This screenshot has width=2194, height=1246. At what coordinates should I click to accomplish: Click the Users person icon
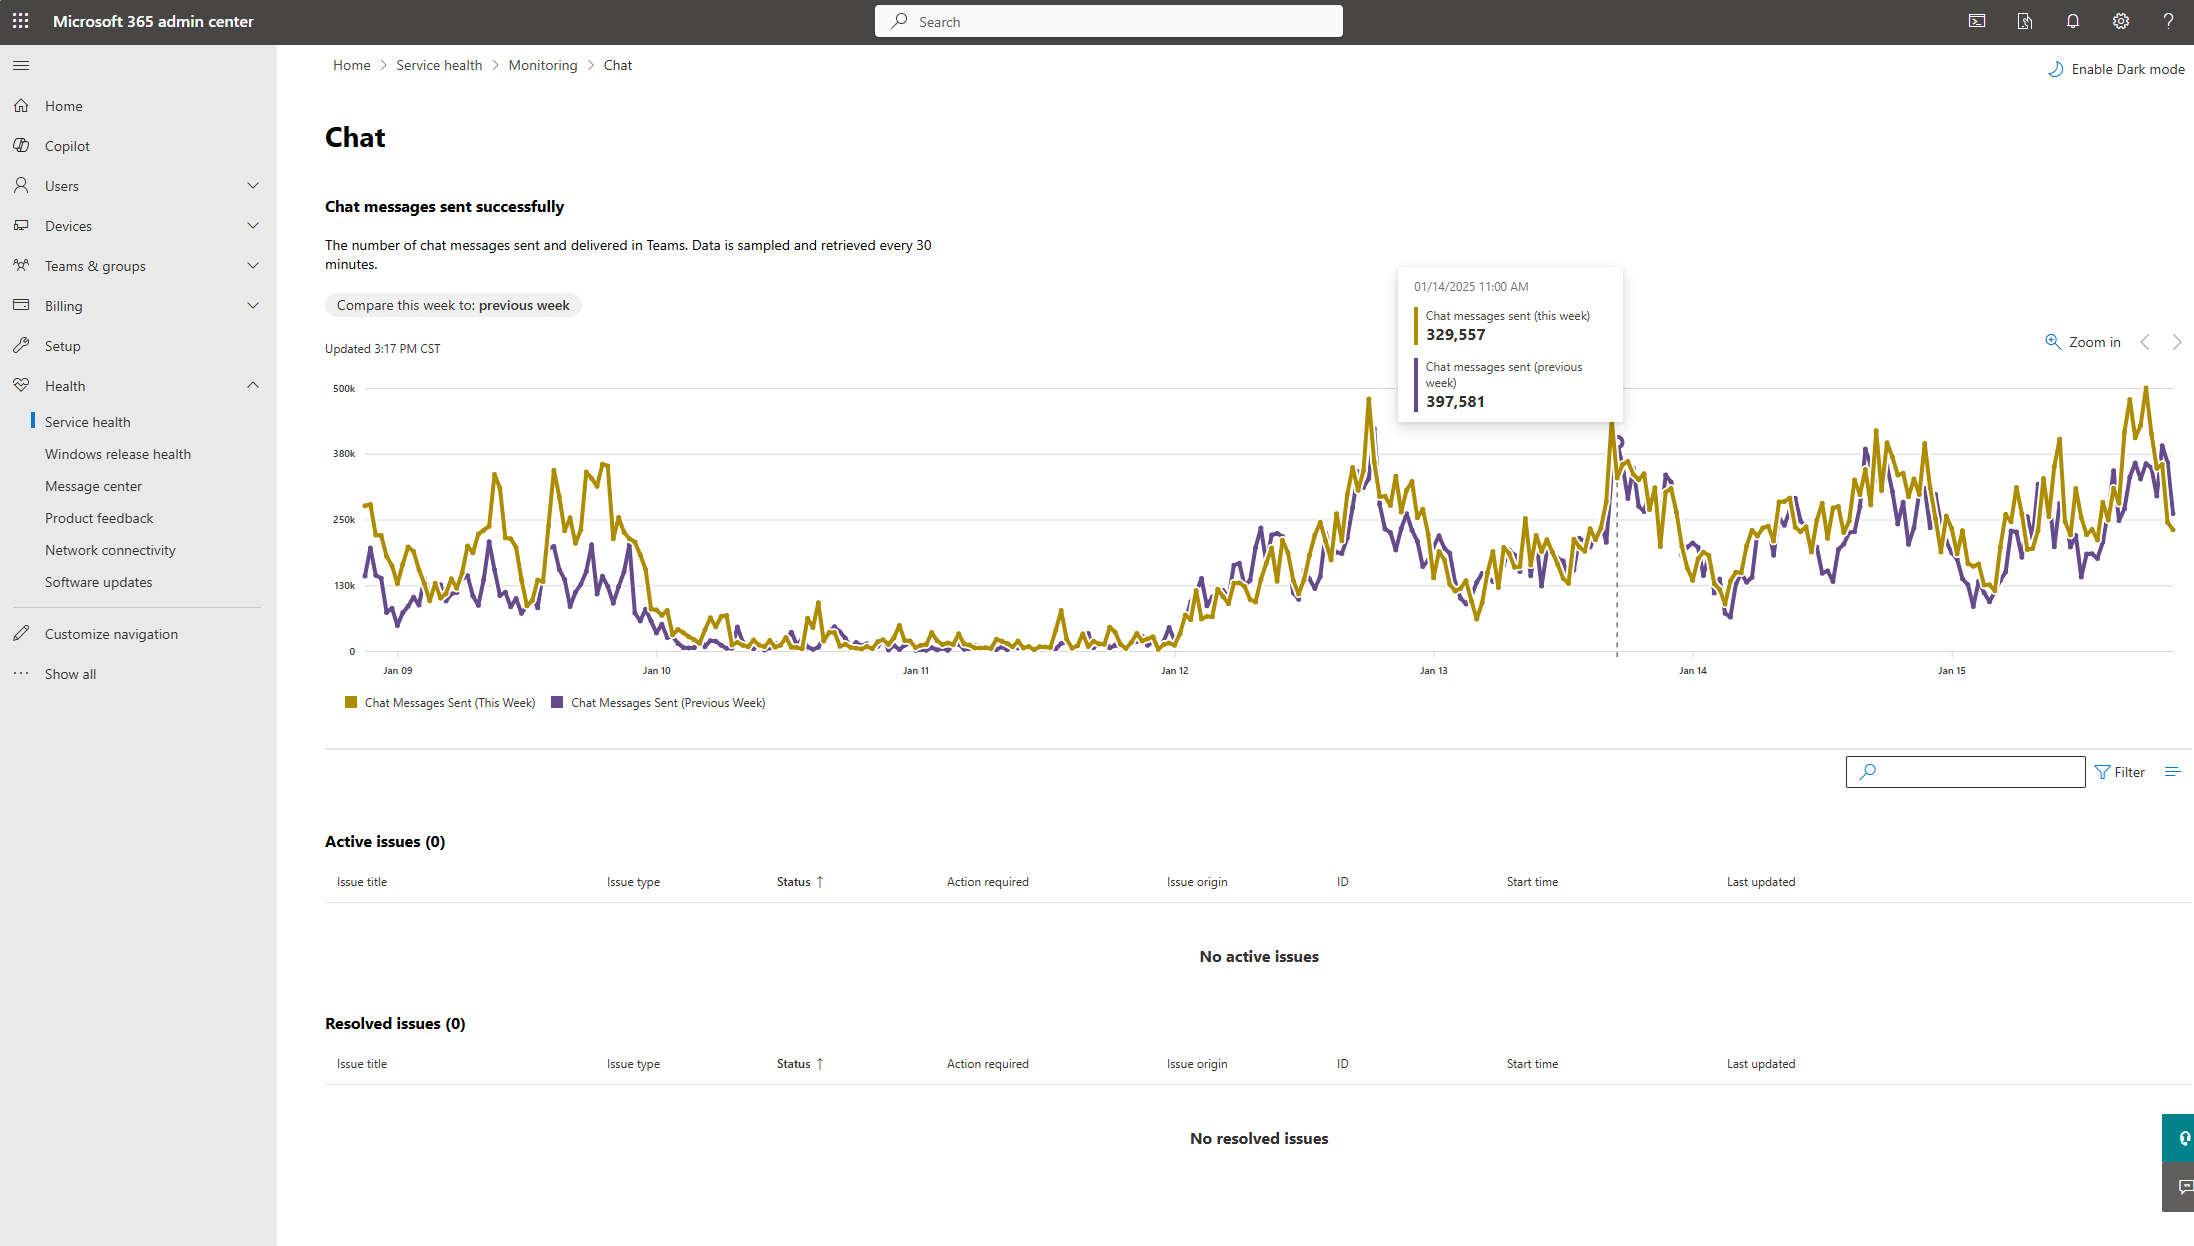21,185
